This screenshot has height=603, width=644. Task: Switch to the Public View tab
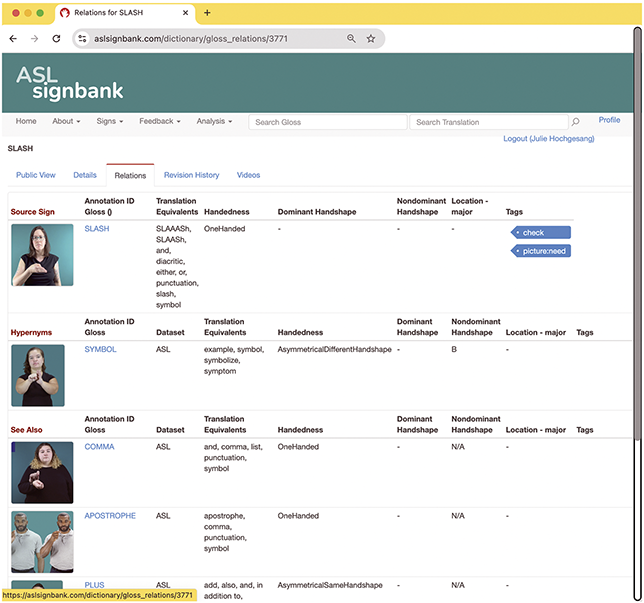click(x=36, y=175)
